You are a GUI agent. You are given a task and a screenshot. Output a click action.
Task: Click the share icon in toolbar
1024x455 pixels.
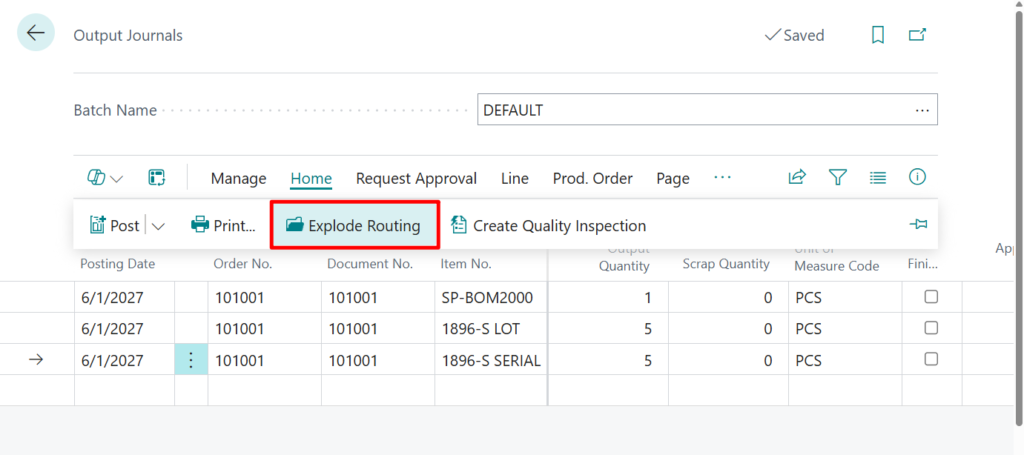(x=797, y=178)
